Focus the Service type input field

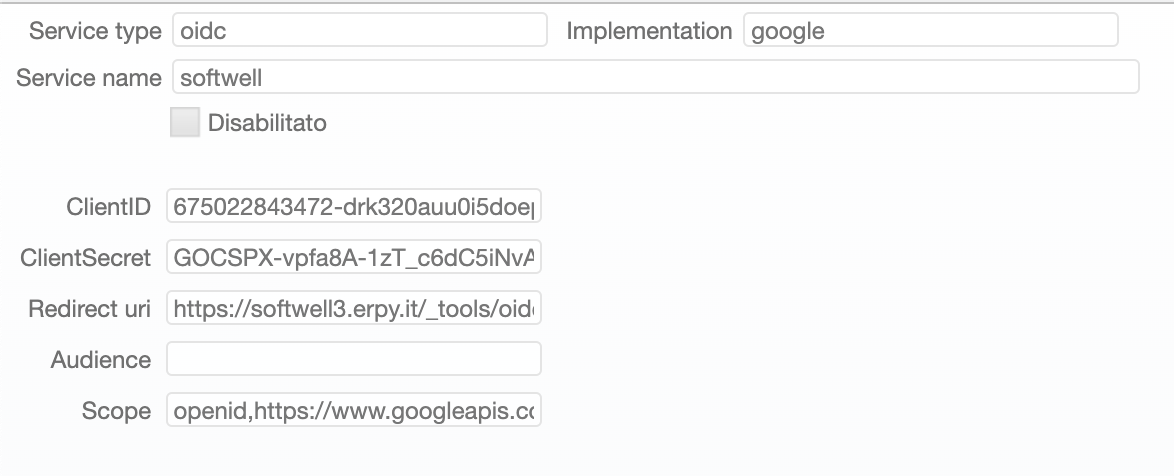coord(360,30)
